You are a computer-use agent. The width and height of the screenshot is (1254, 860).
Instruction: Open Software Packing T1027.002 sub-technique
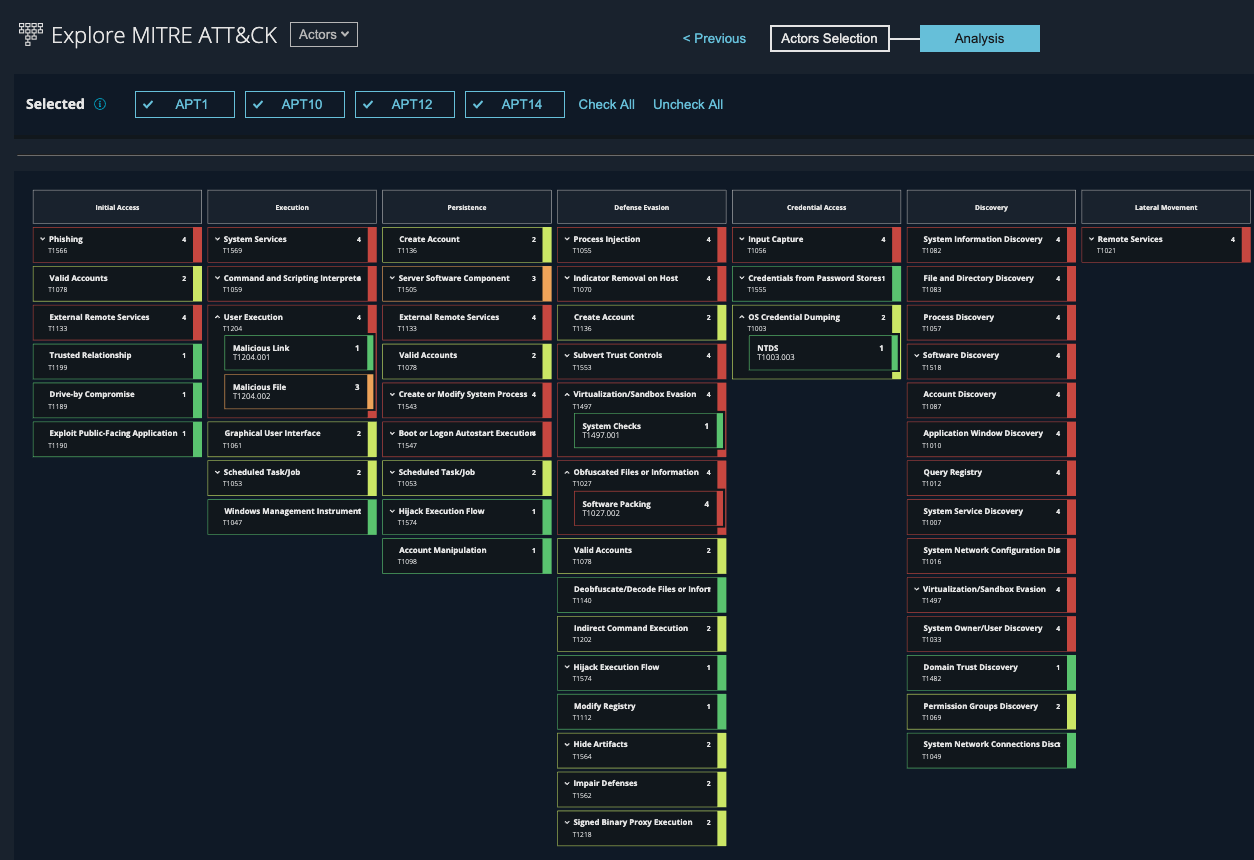click(648, 509)
